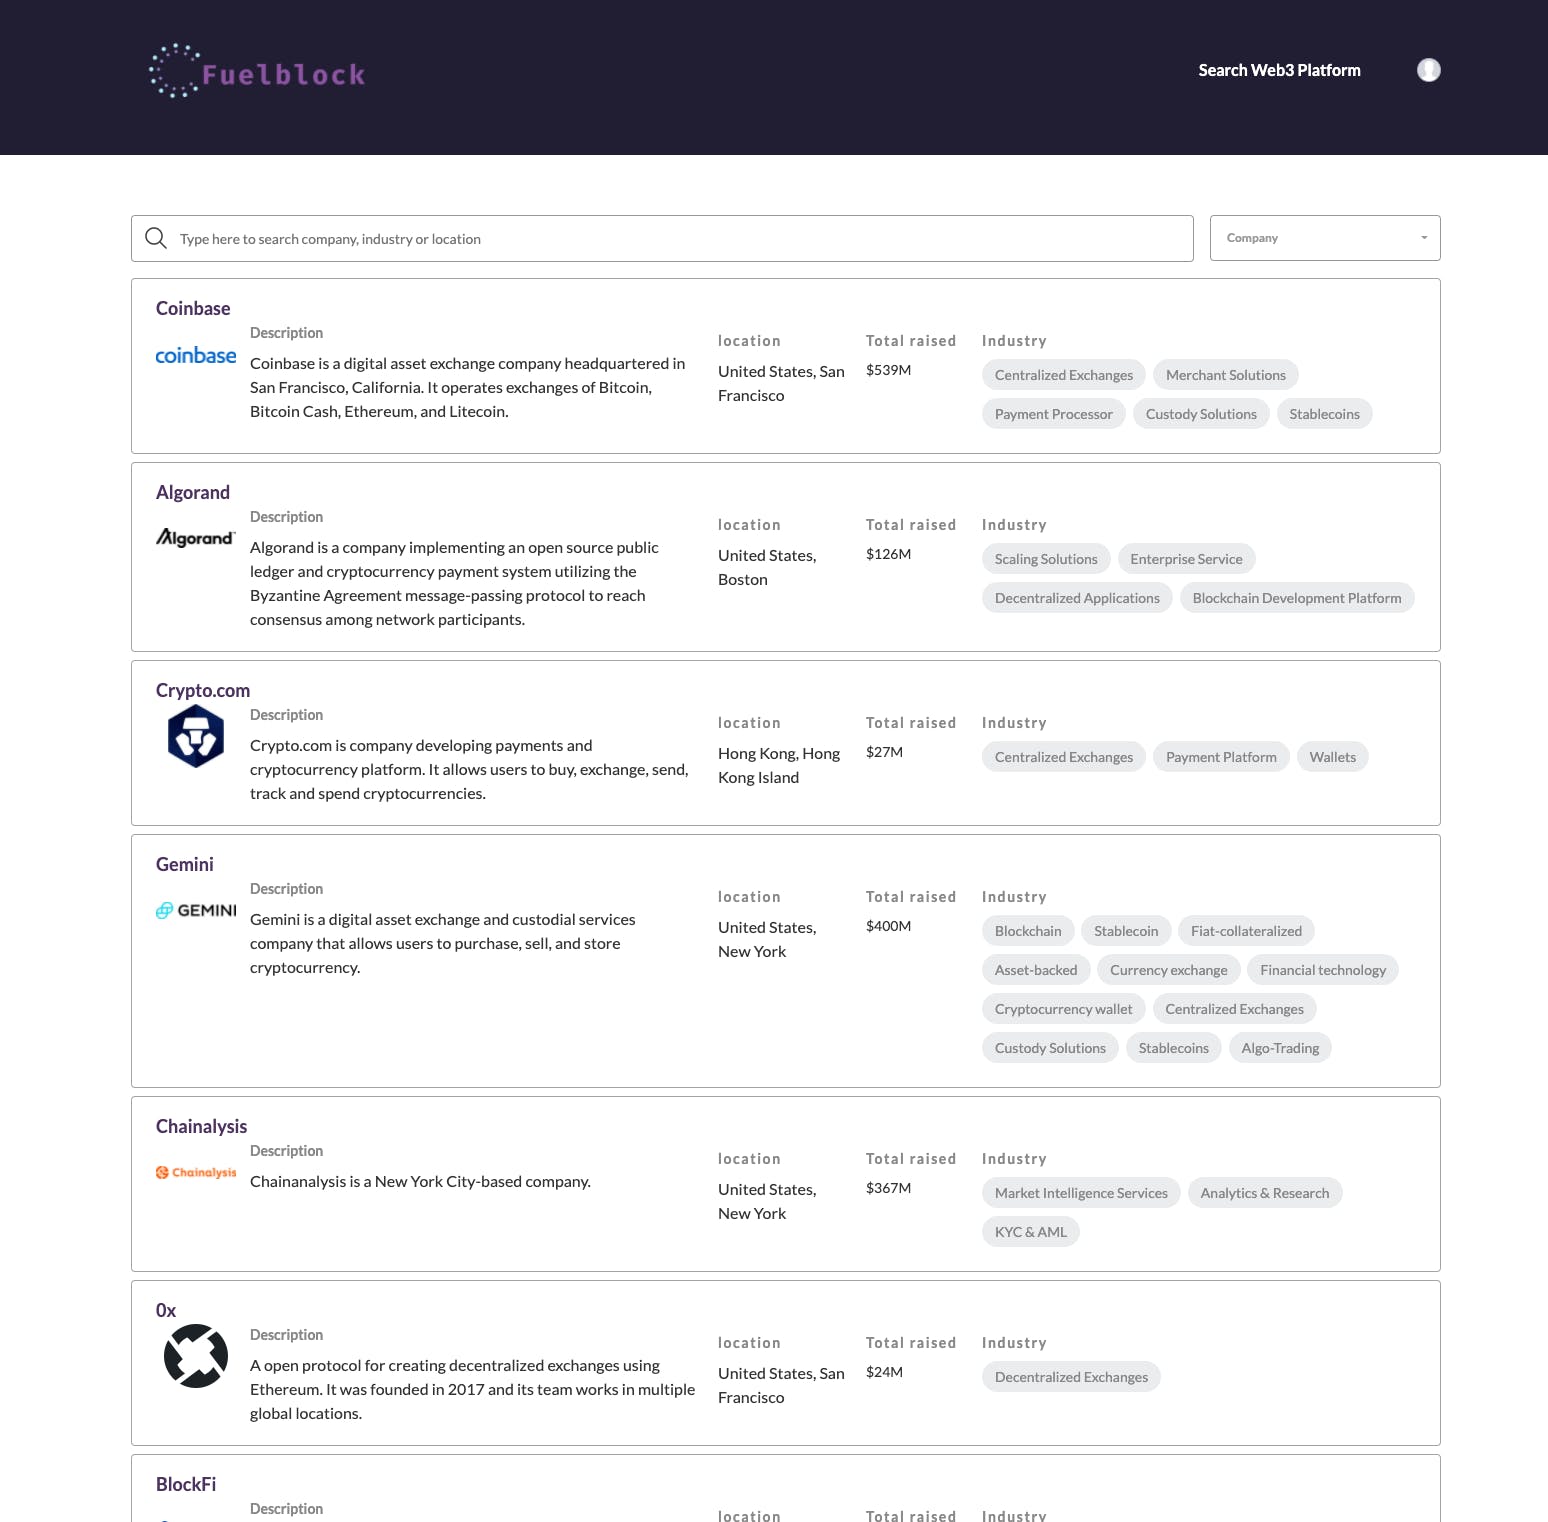The image size is (1548, 1522).
Task: Select the Merchant Solutions tag
Action: coord(1226,375)
